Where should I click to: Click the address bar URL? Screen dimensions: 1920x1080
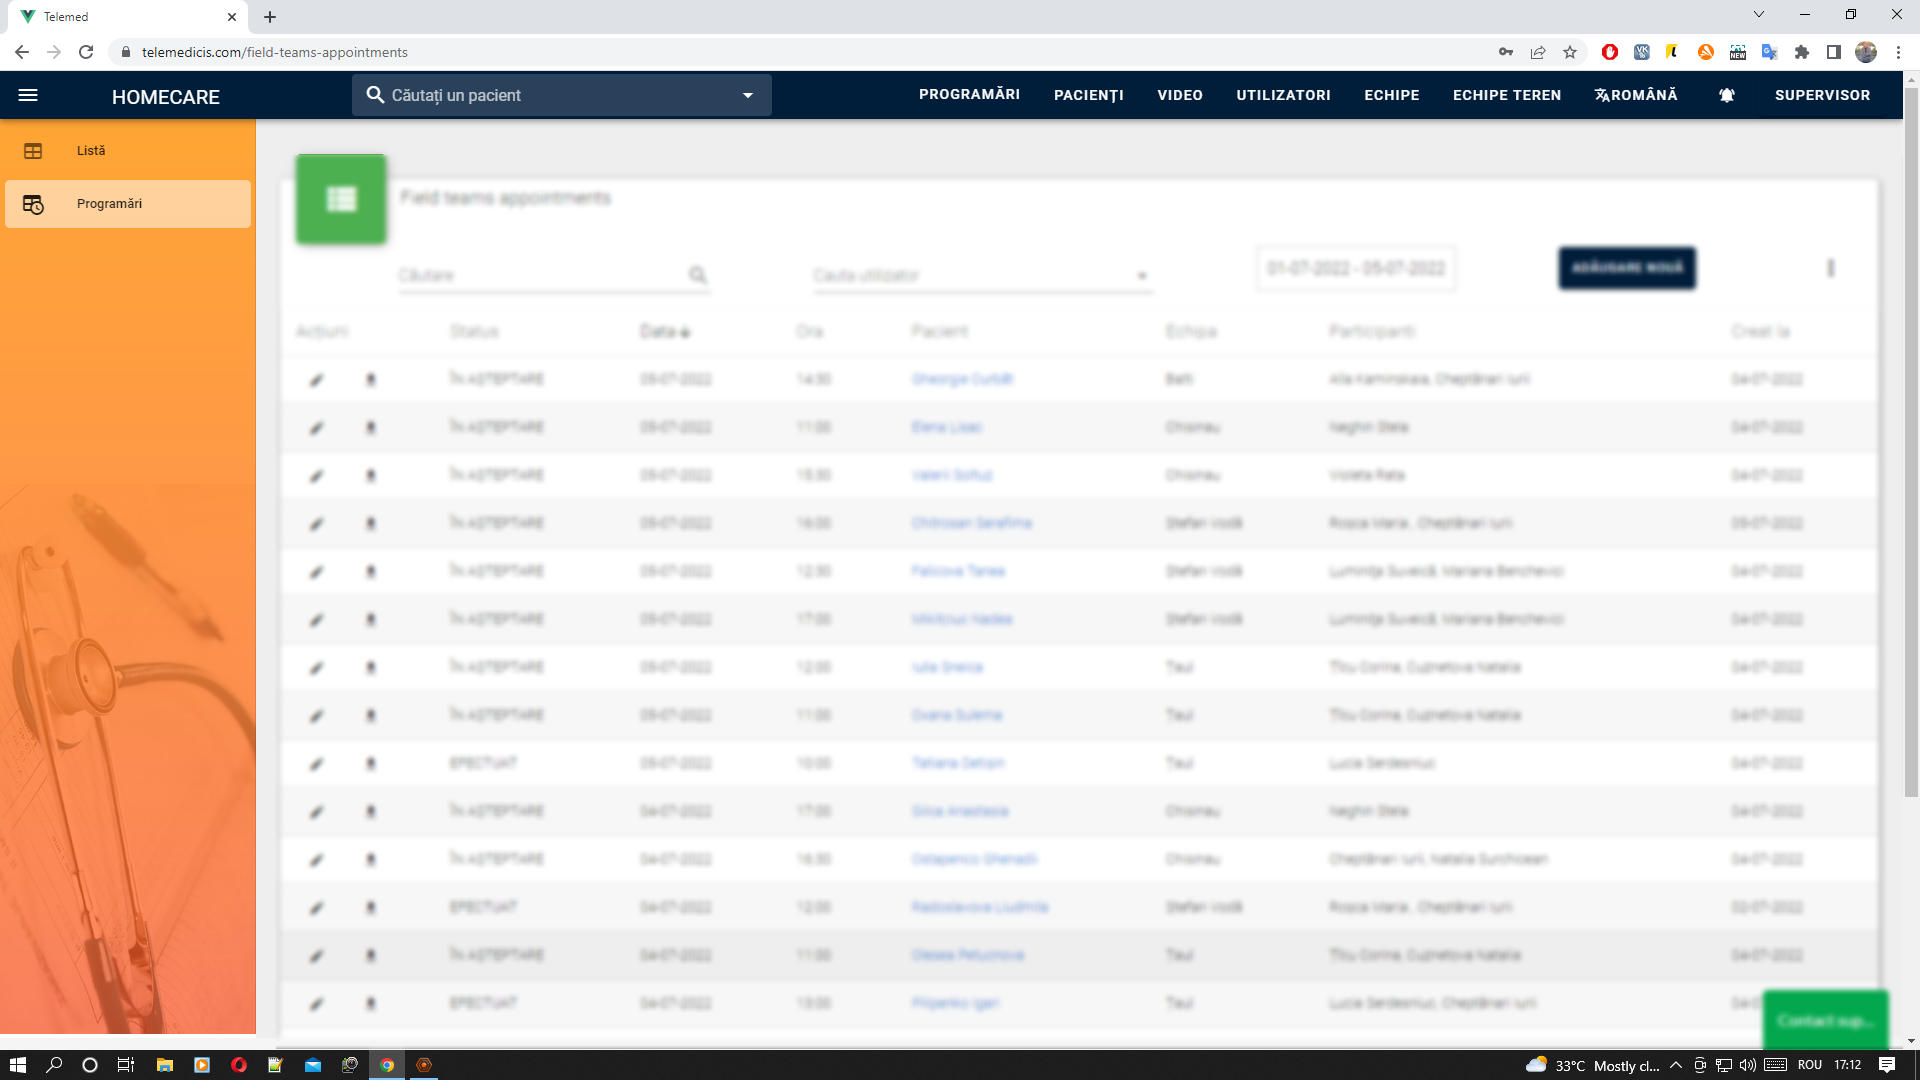point(275,52)
